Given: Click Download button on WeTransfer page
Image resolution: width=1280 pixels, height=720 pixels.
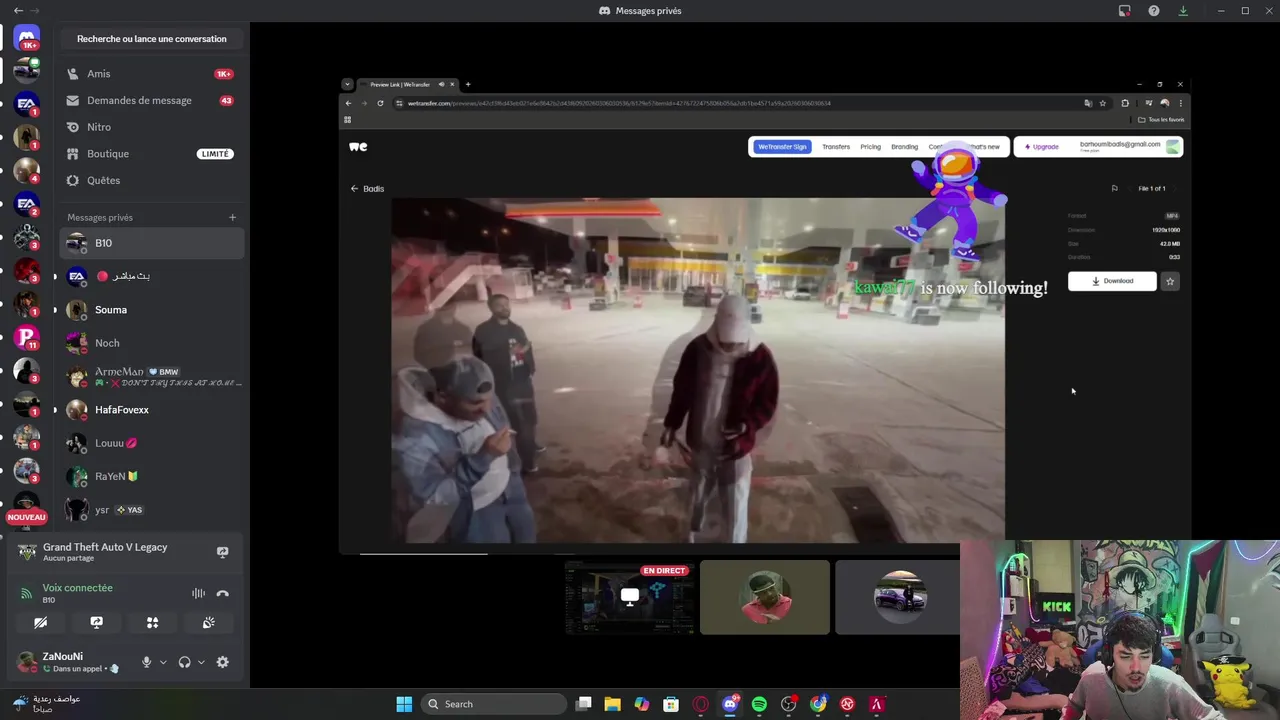Looking at the screenshot, I should pyautogui.click(x=1112, y=281).
